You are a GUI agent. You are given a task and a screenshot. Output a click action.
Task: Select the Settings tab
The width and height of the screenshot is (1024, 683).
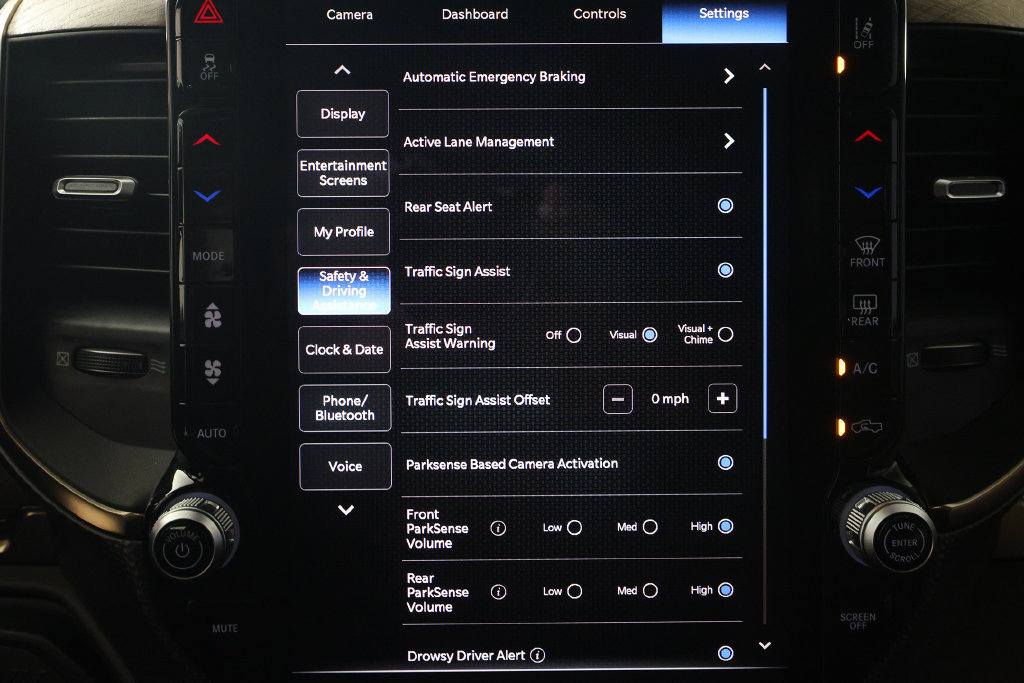[x=724, y=21]
